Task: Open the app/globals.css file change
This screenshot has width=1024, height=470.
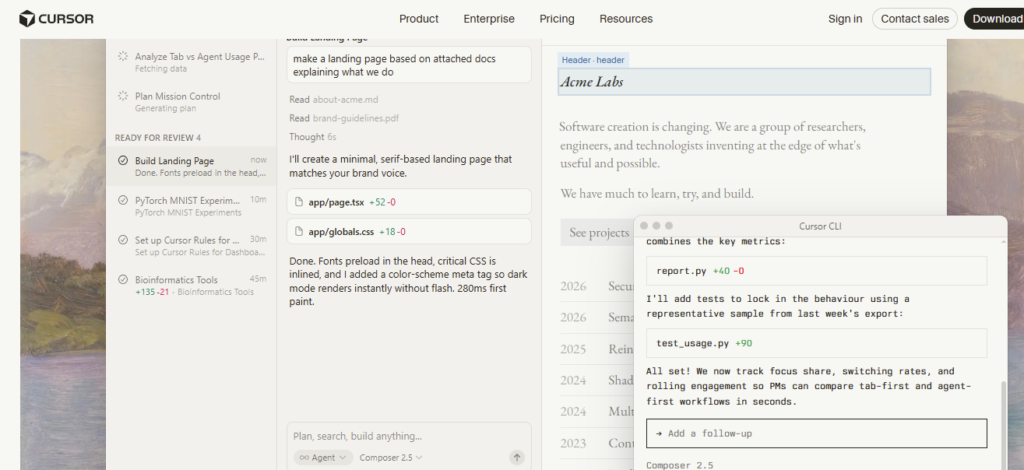Action: [x=409, y=232]
